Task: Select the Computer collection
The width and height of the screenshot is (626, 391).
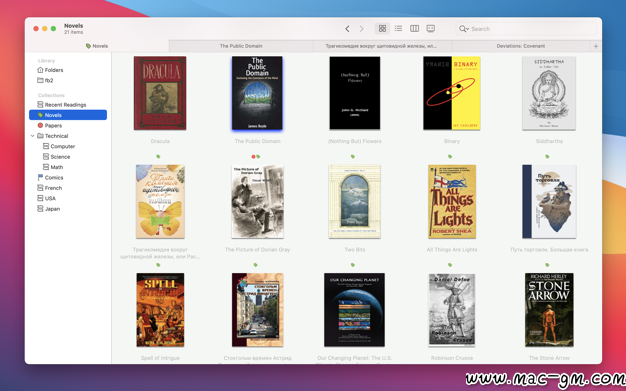Action: pos(59,146)
